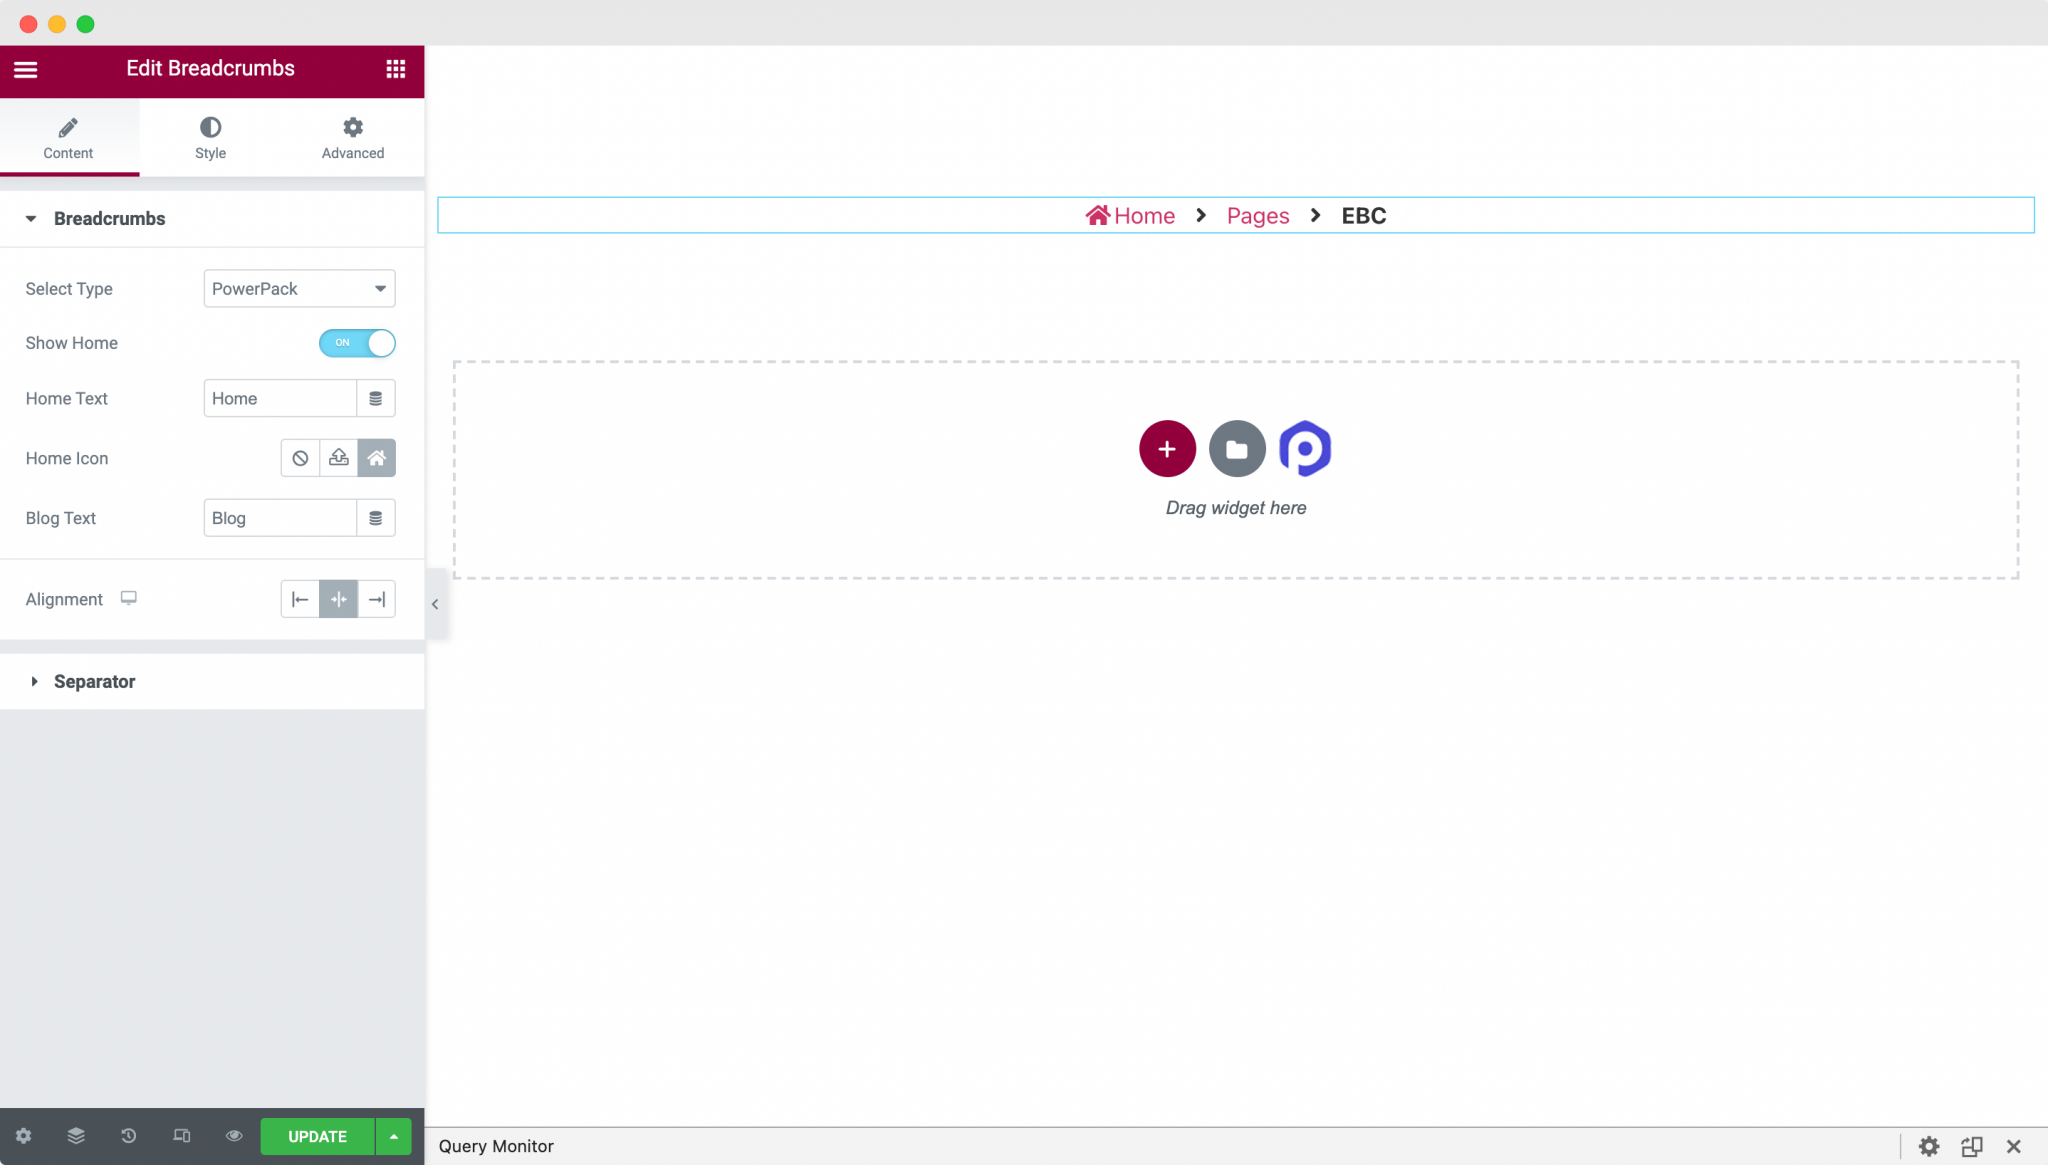This screenshot has height=1165, width=2048.
Task: Open the Select Type dropdown
Action: 298,288
